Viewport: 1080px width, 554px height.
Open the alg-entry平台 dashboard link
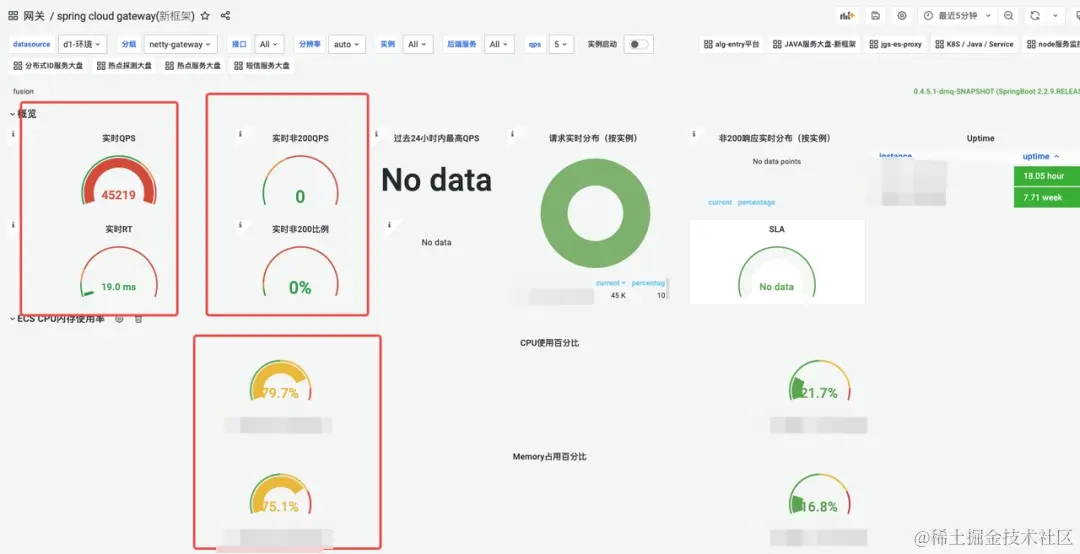click(731, 44)
